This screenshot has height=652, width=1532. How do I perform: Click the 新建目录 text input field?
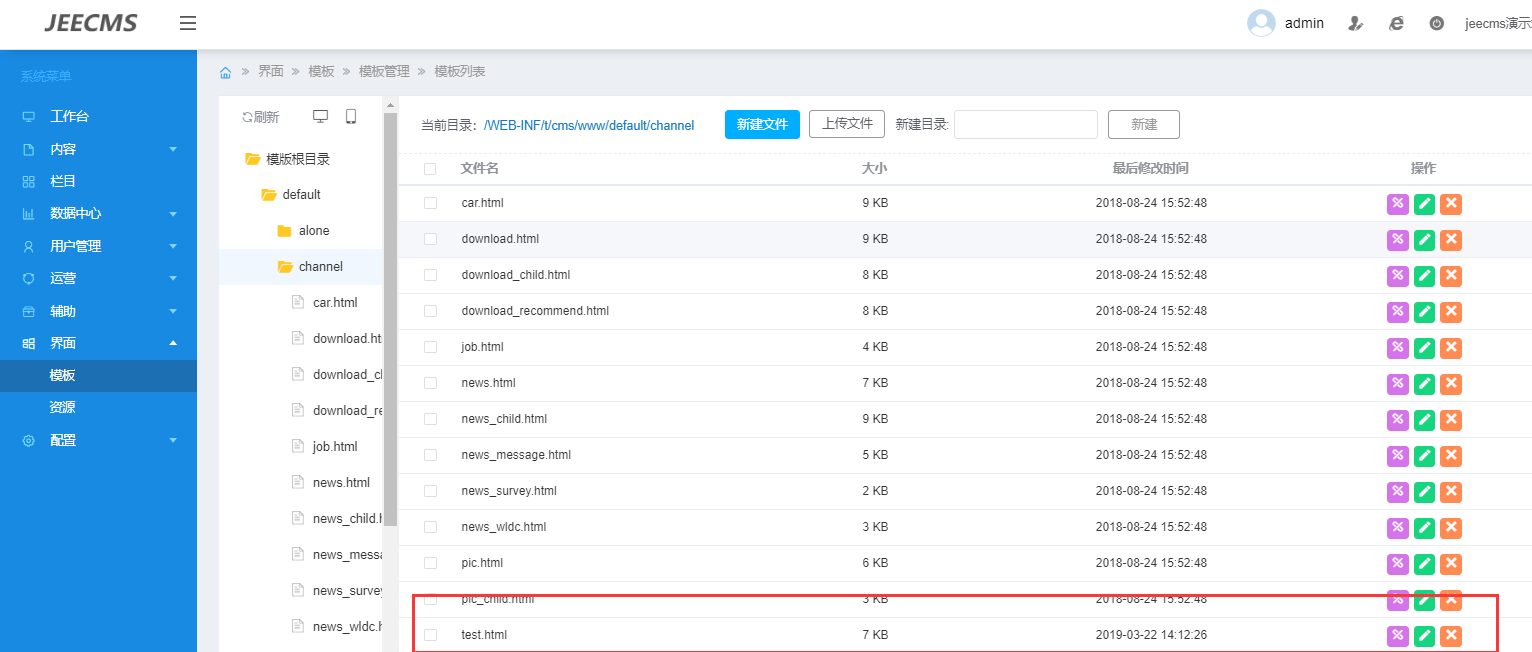point(1026,125)
